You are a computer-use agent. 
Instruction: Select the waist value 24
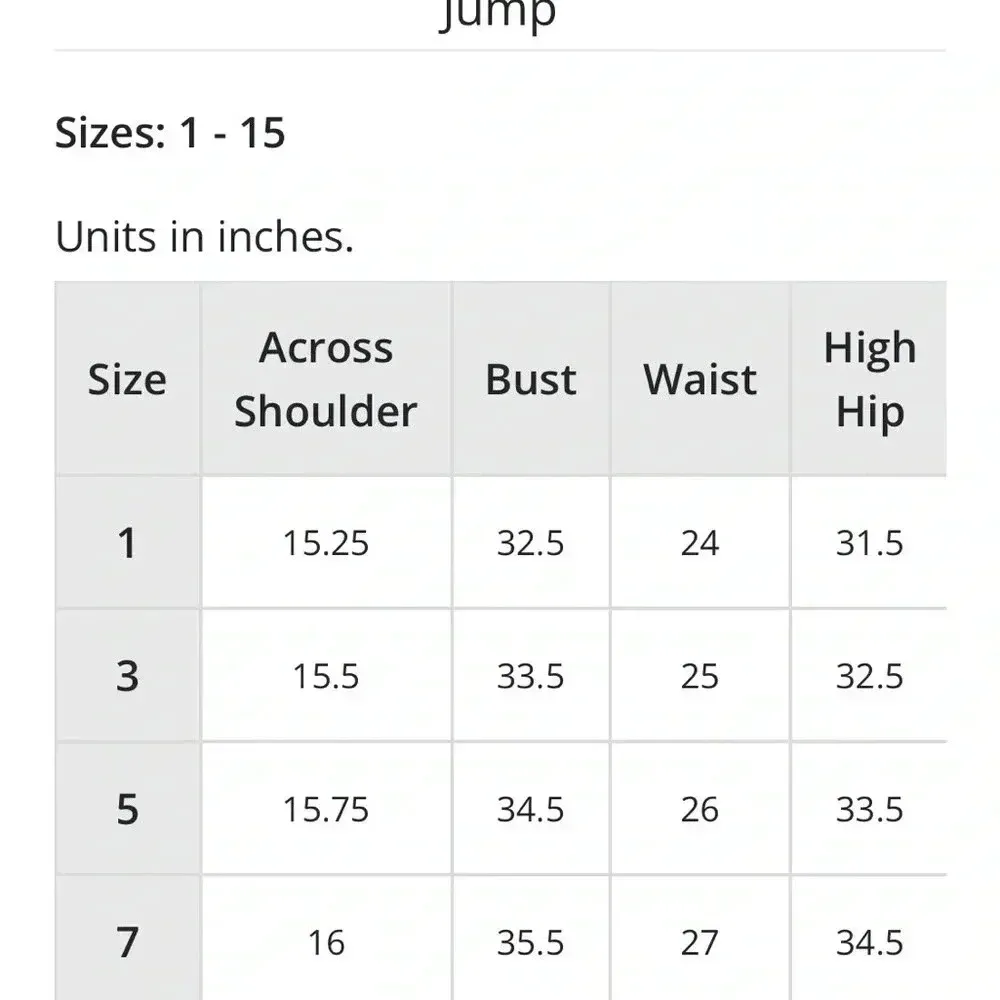[x=700, y=543]
